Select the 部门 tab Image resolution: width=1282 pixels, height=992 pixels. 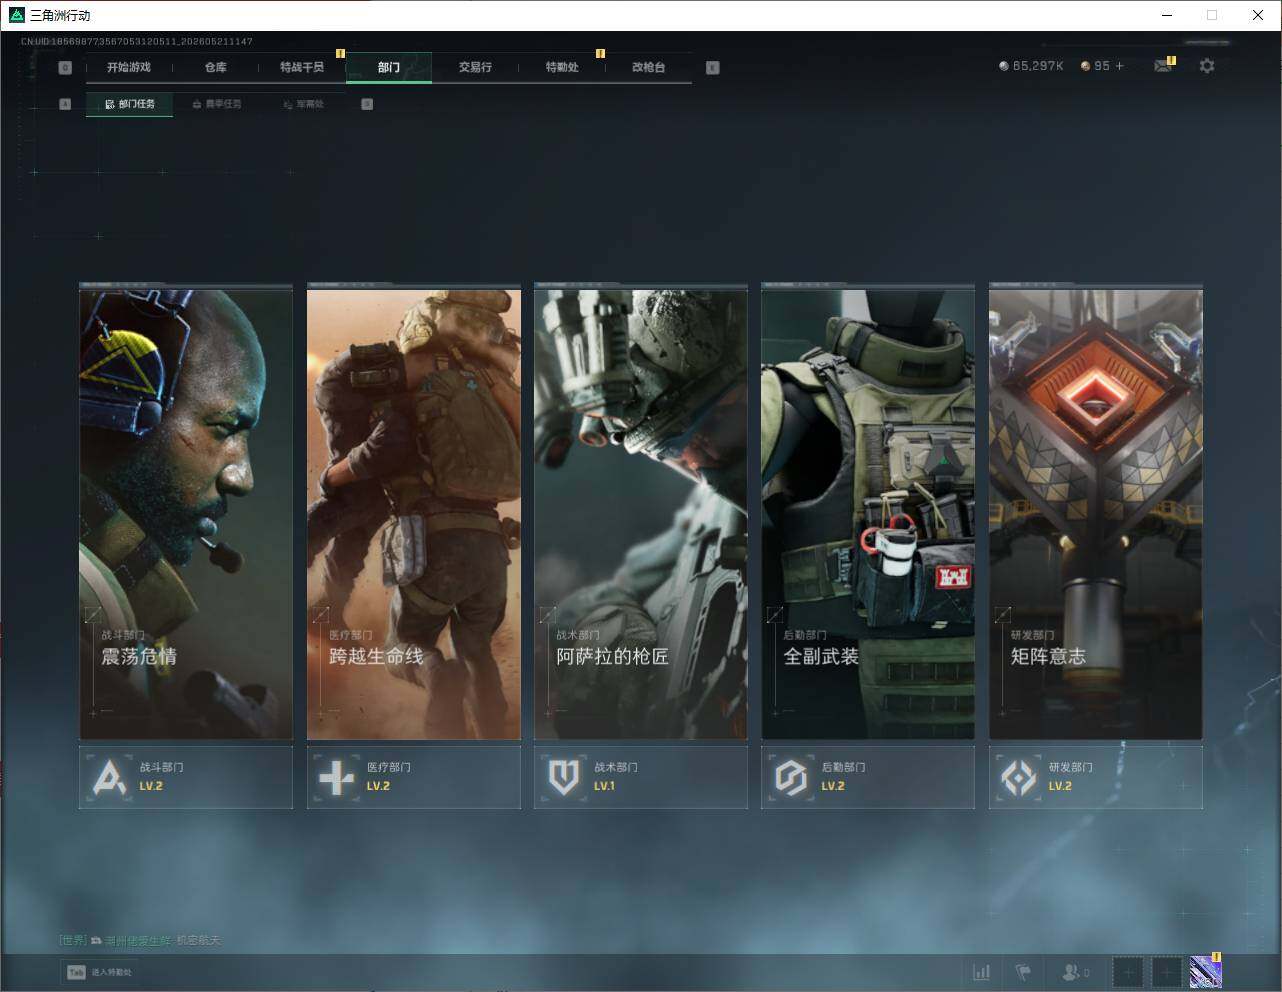tap(389, 67)
